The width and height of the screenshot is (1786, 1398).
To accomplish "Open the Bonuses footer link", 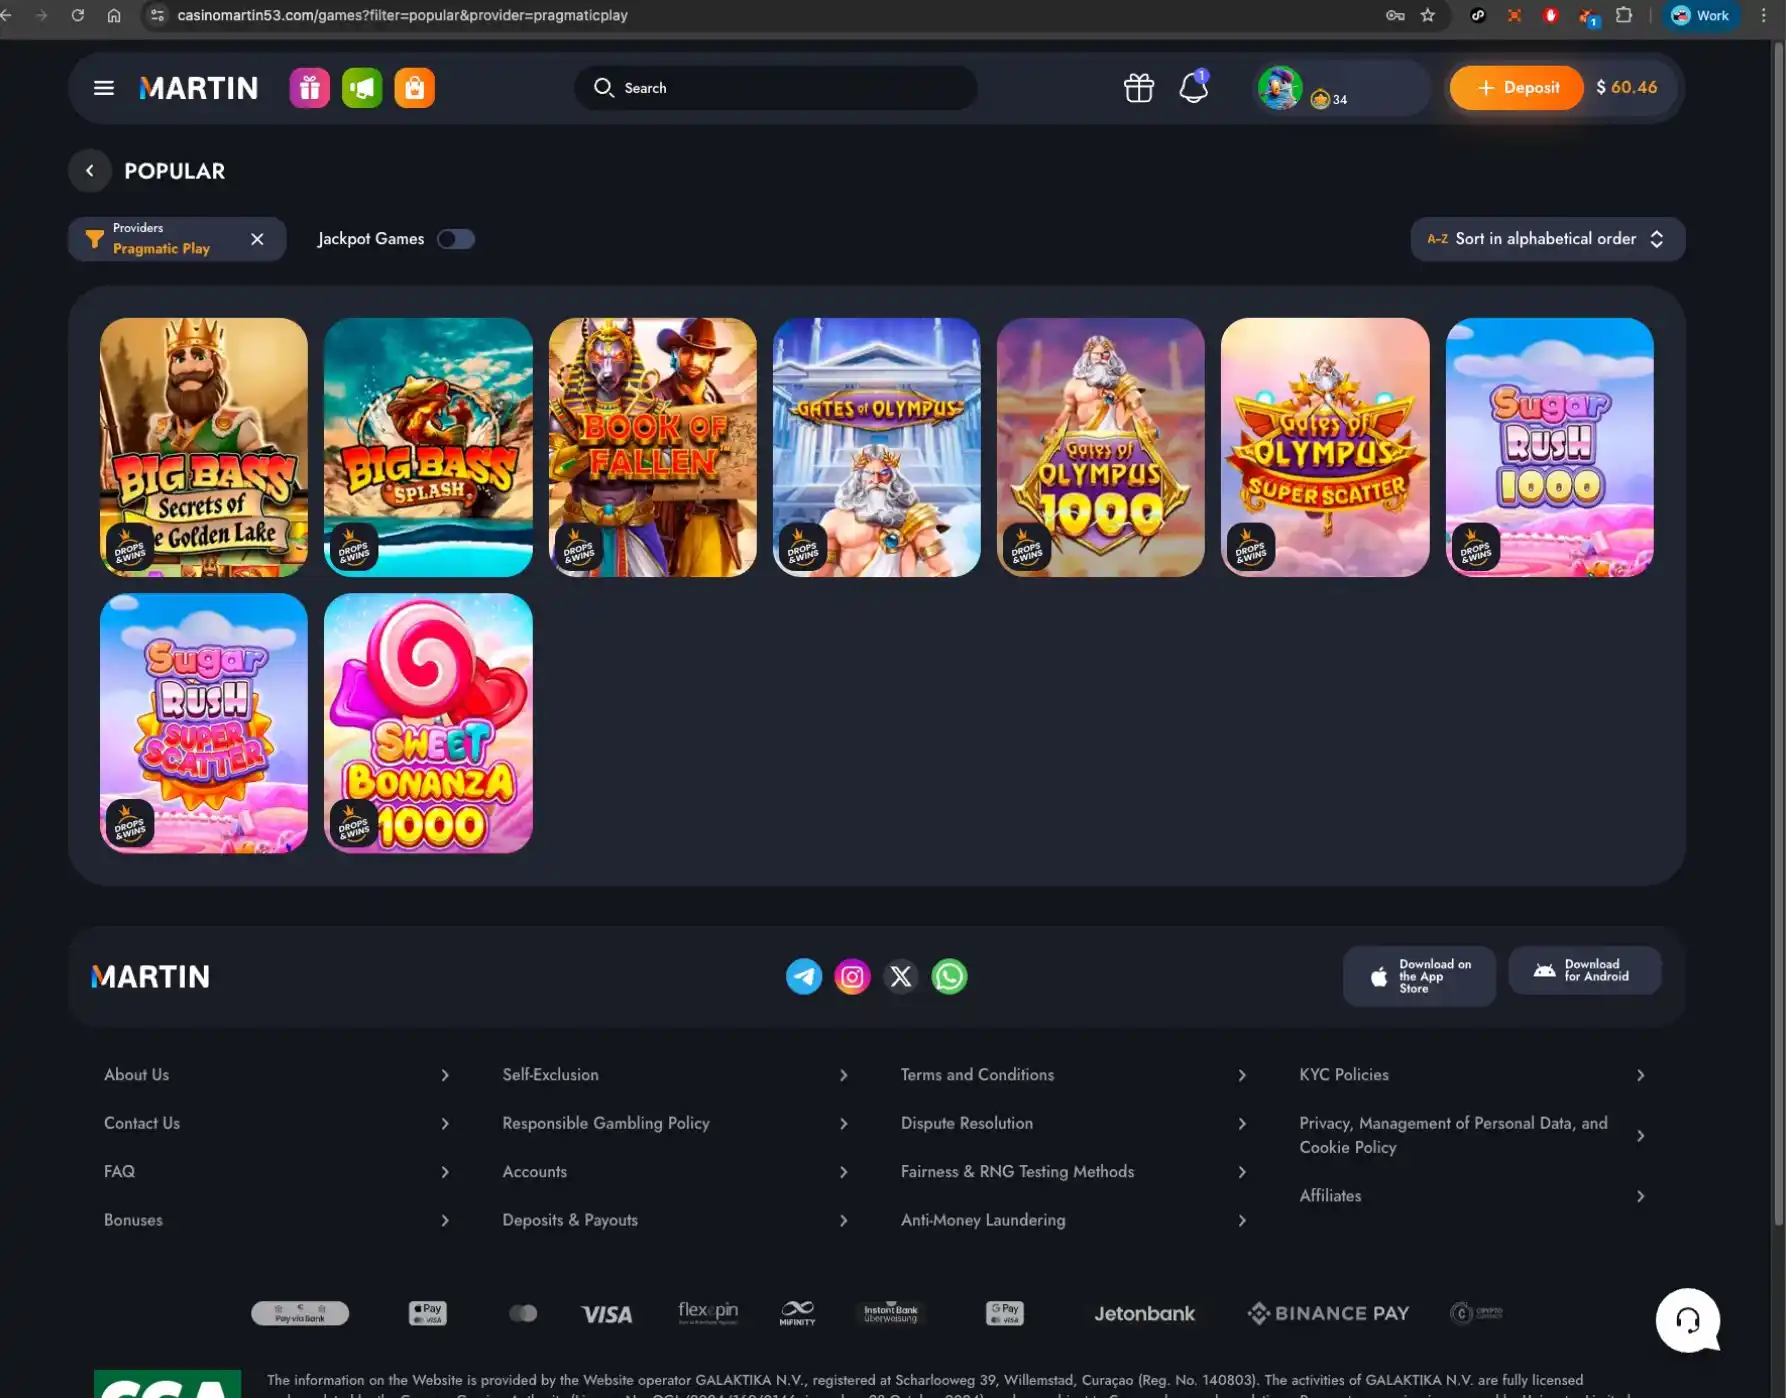I will (x=133, y=1220).
